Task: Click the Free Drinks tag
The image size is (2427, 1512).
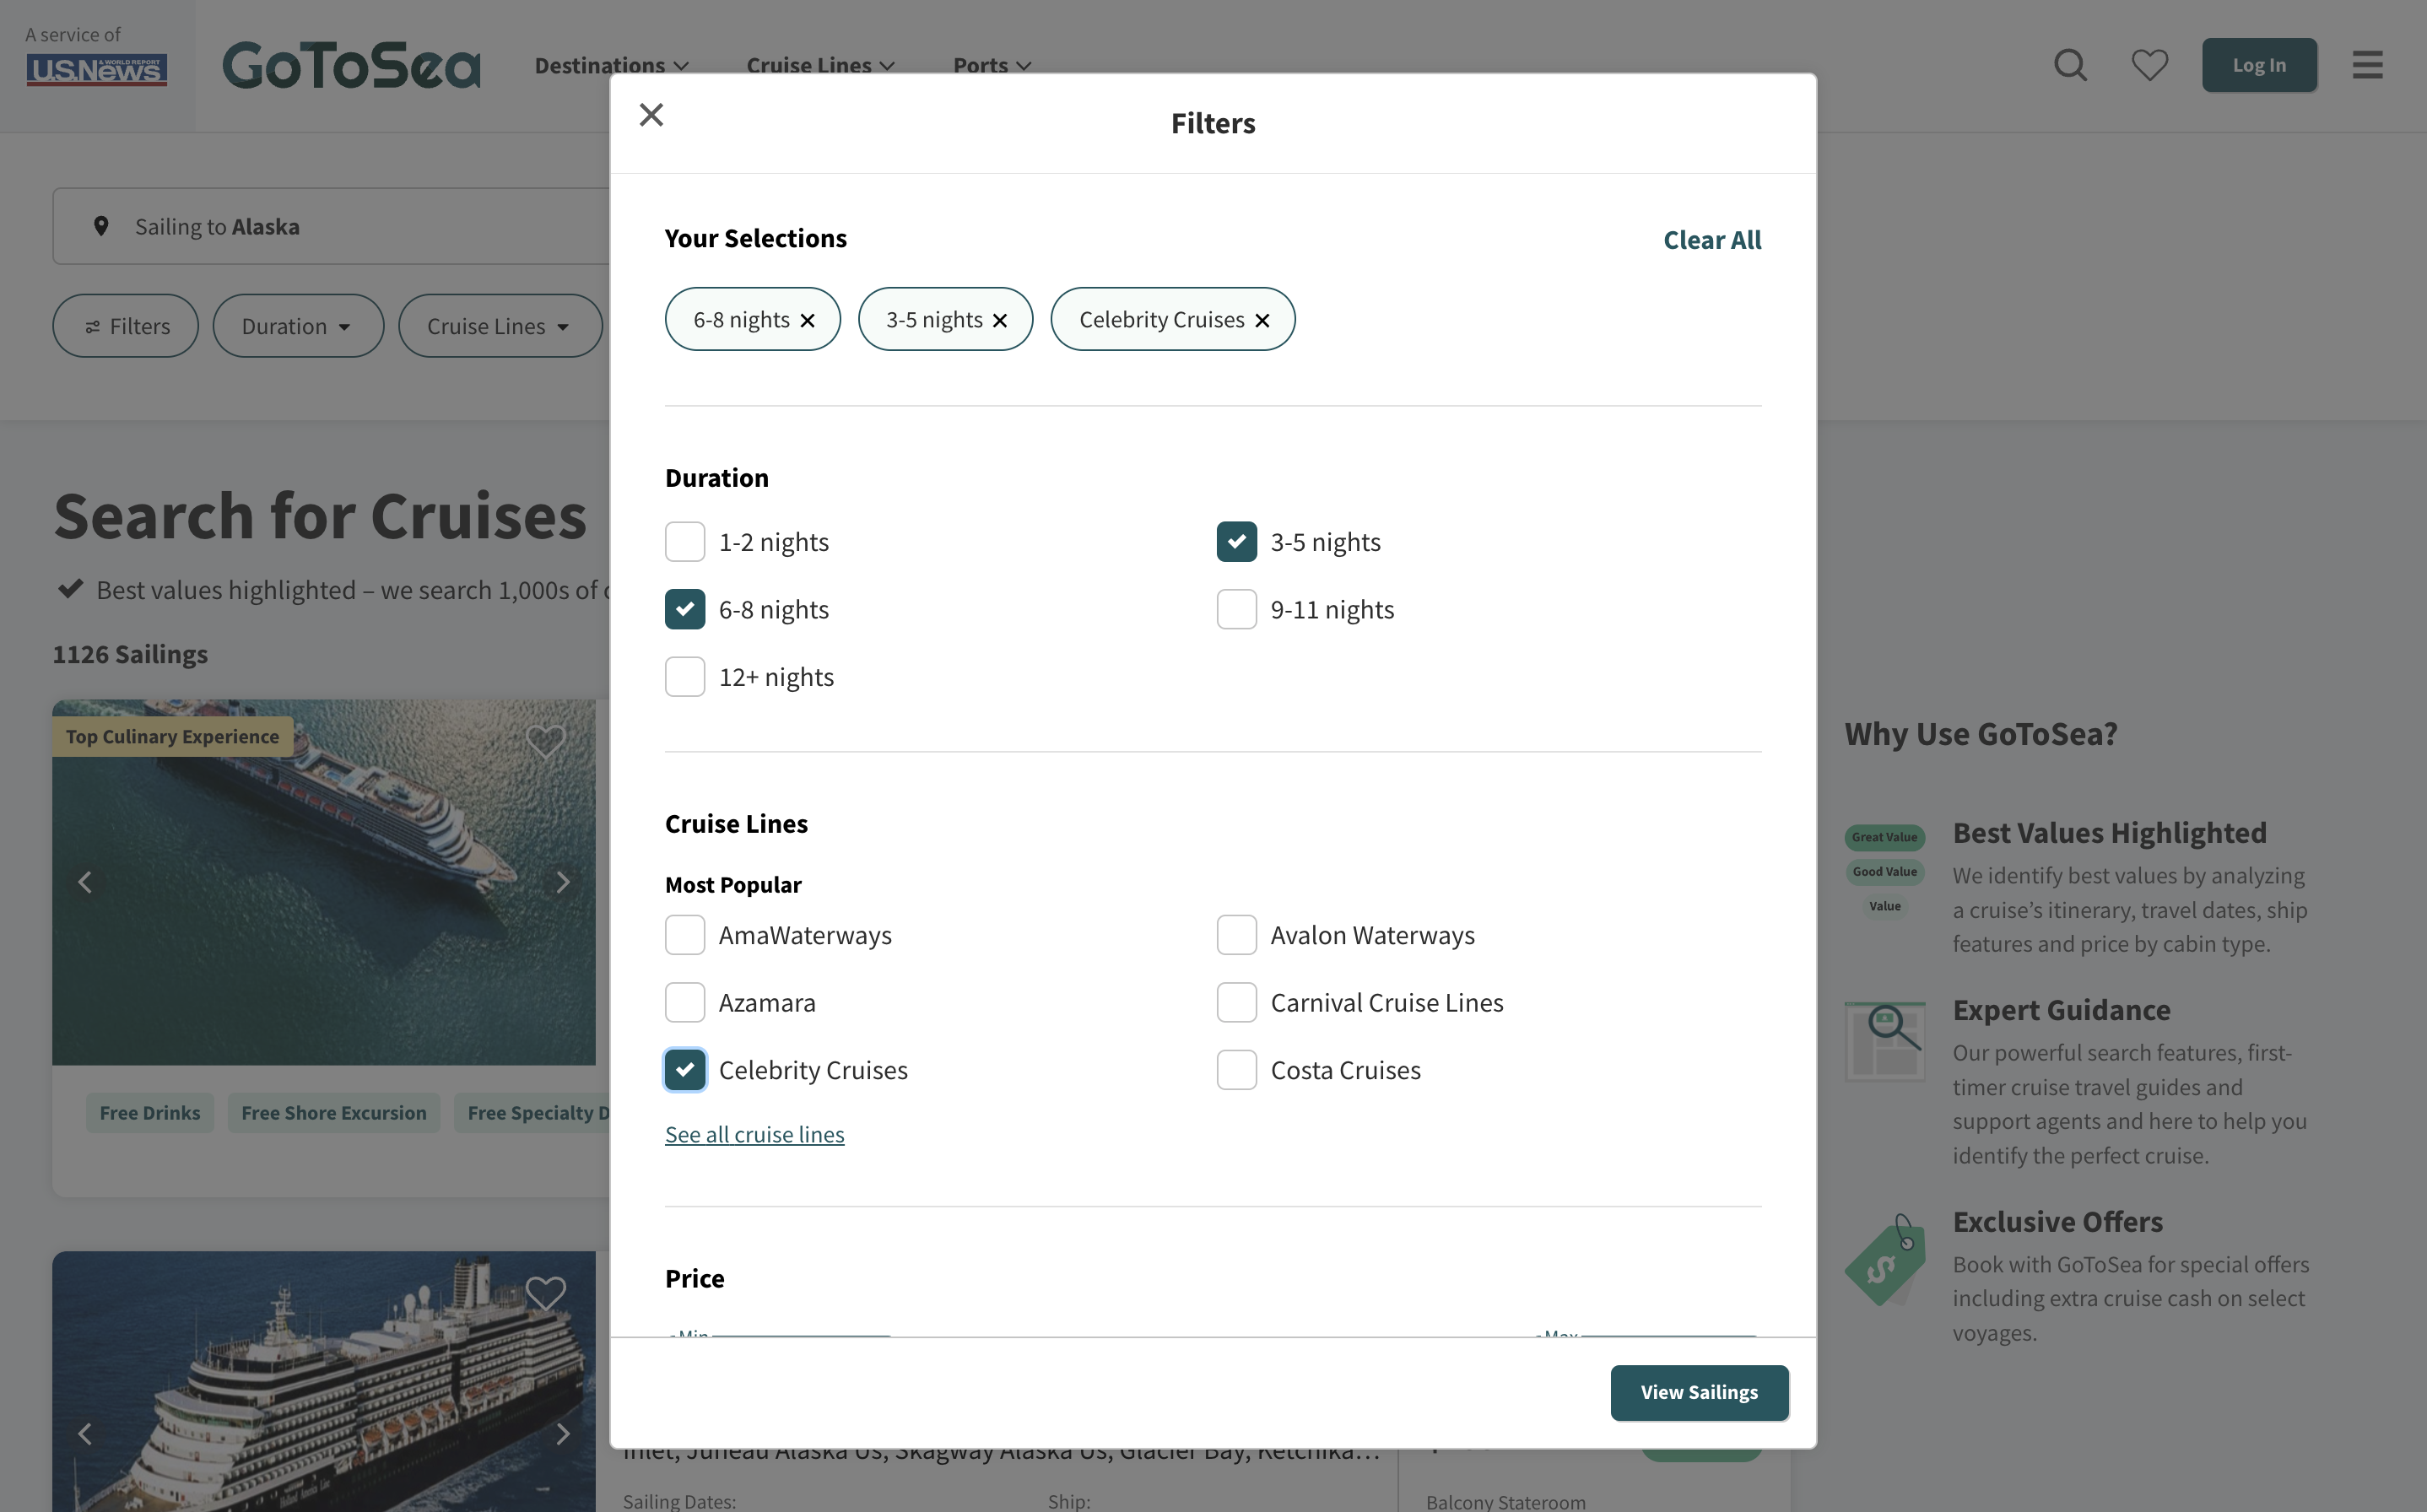Action: 150,1113
